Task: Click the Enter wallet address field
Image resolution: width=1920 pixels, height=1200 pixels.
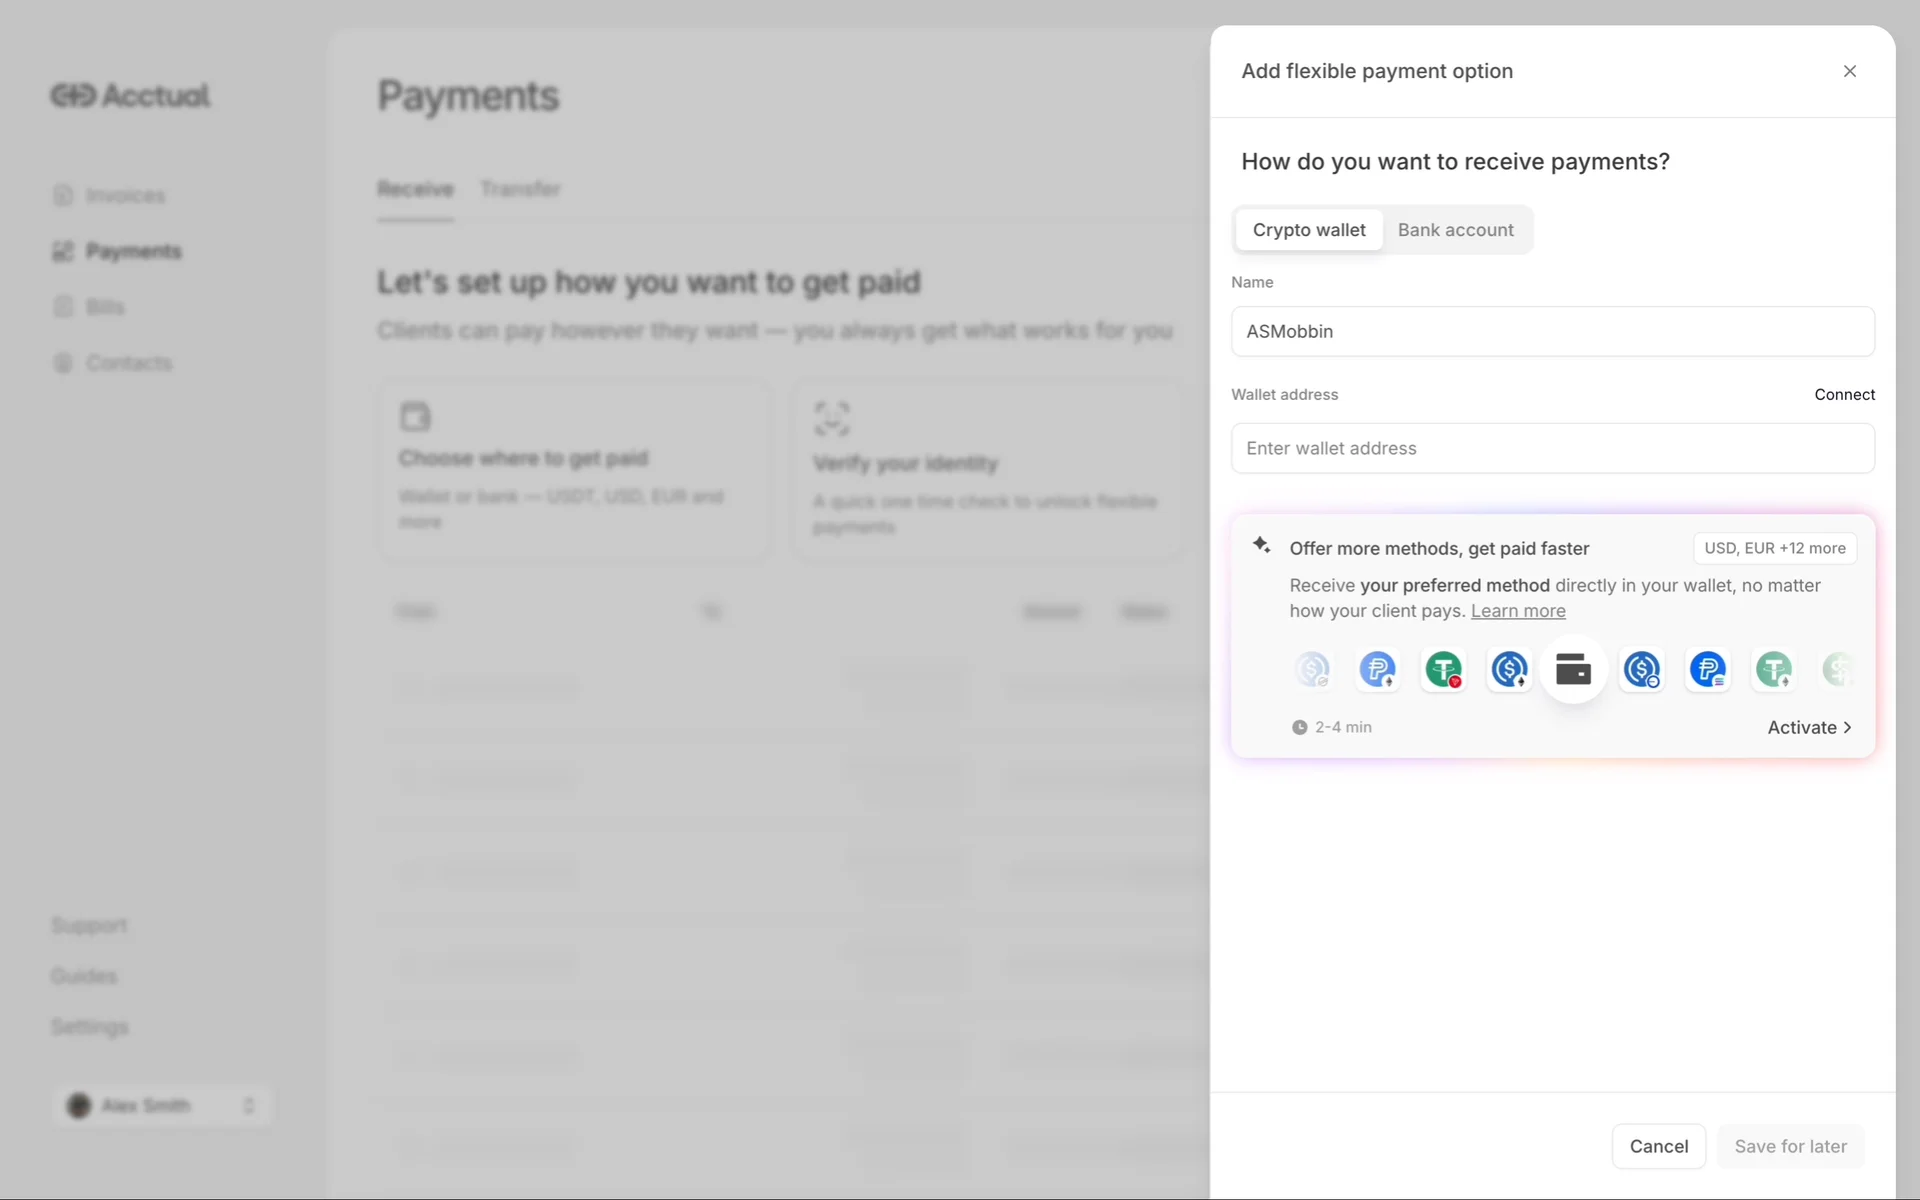Action: [1552, 448]
